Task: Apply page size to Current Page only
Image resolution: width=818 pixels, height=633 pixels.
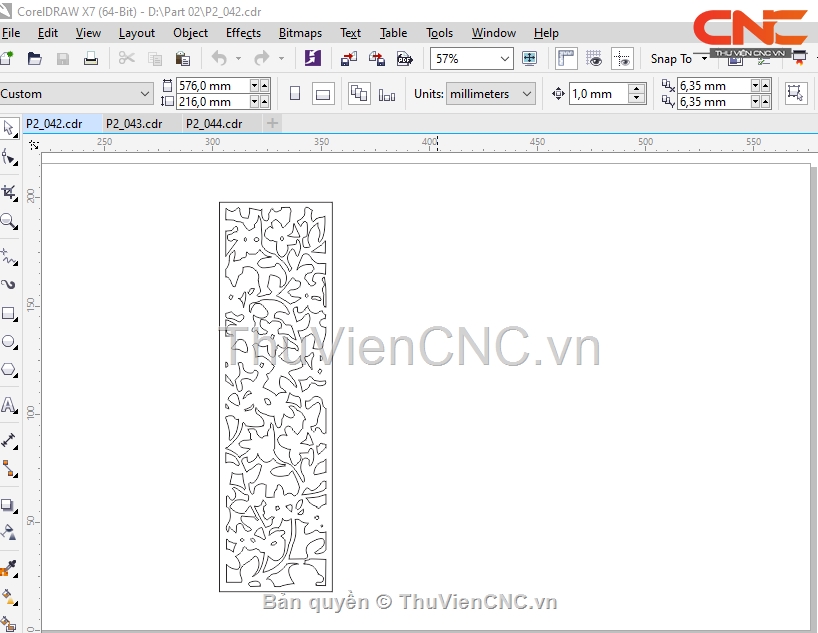Action: coord(387,94)
